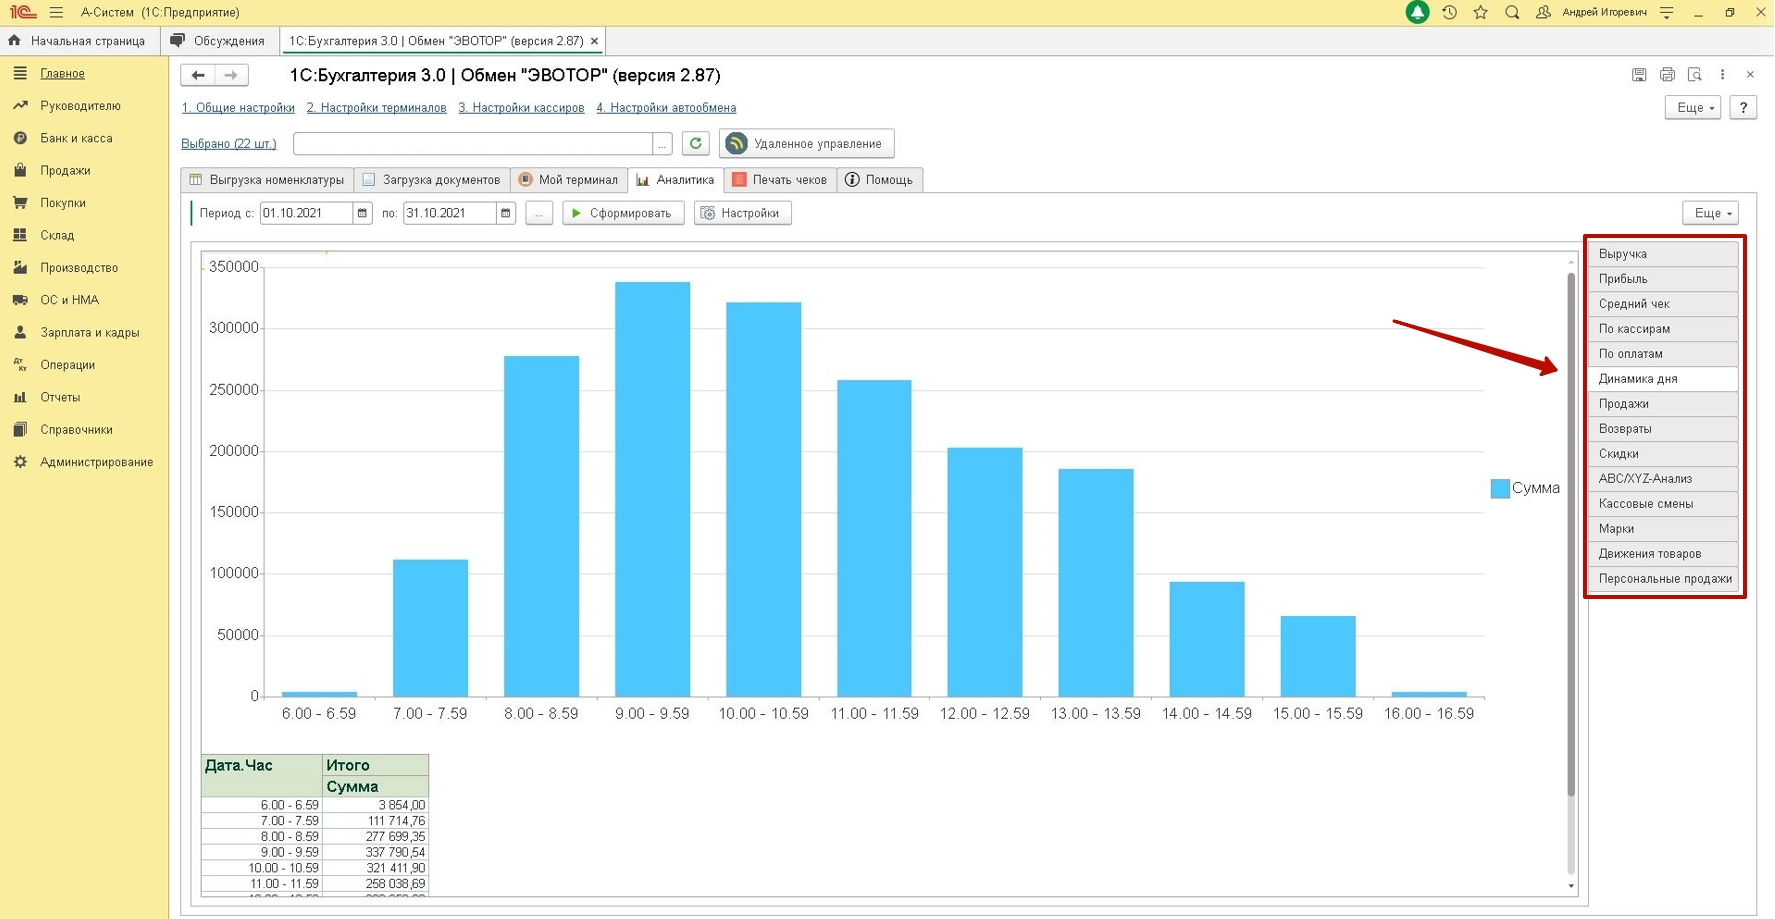Switch to Печать чеков tab
The image size is (1775, 919).
pyautogui.click(x=780, y=180)
